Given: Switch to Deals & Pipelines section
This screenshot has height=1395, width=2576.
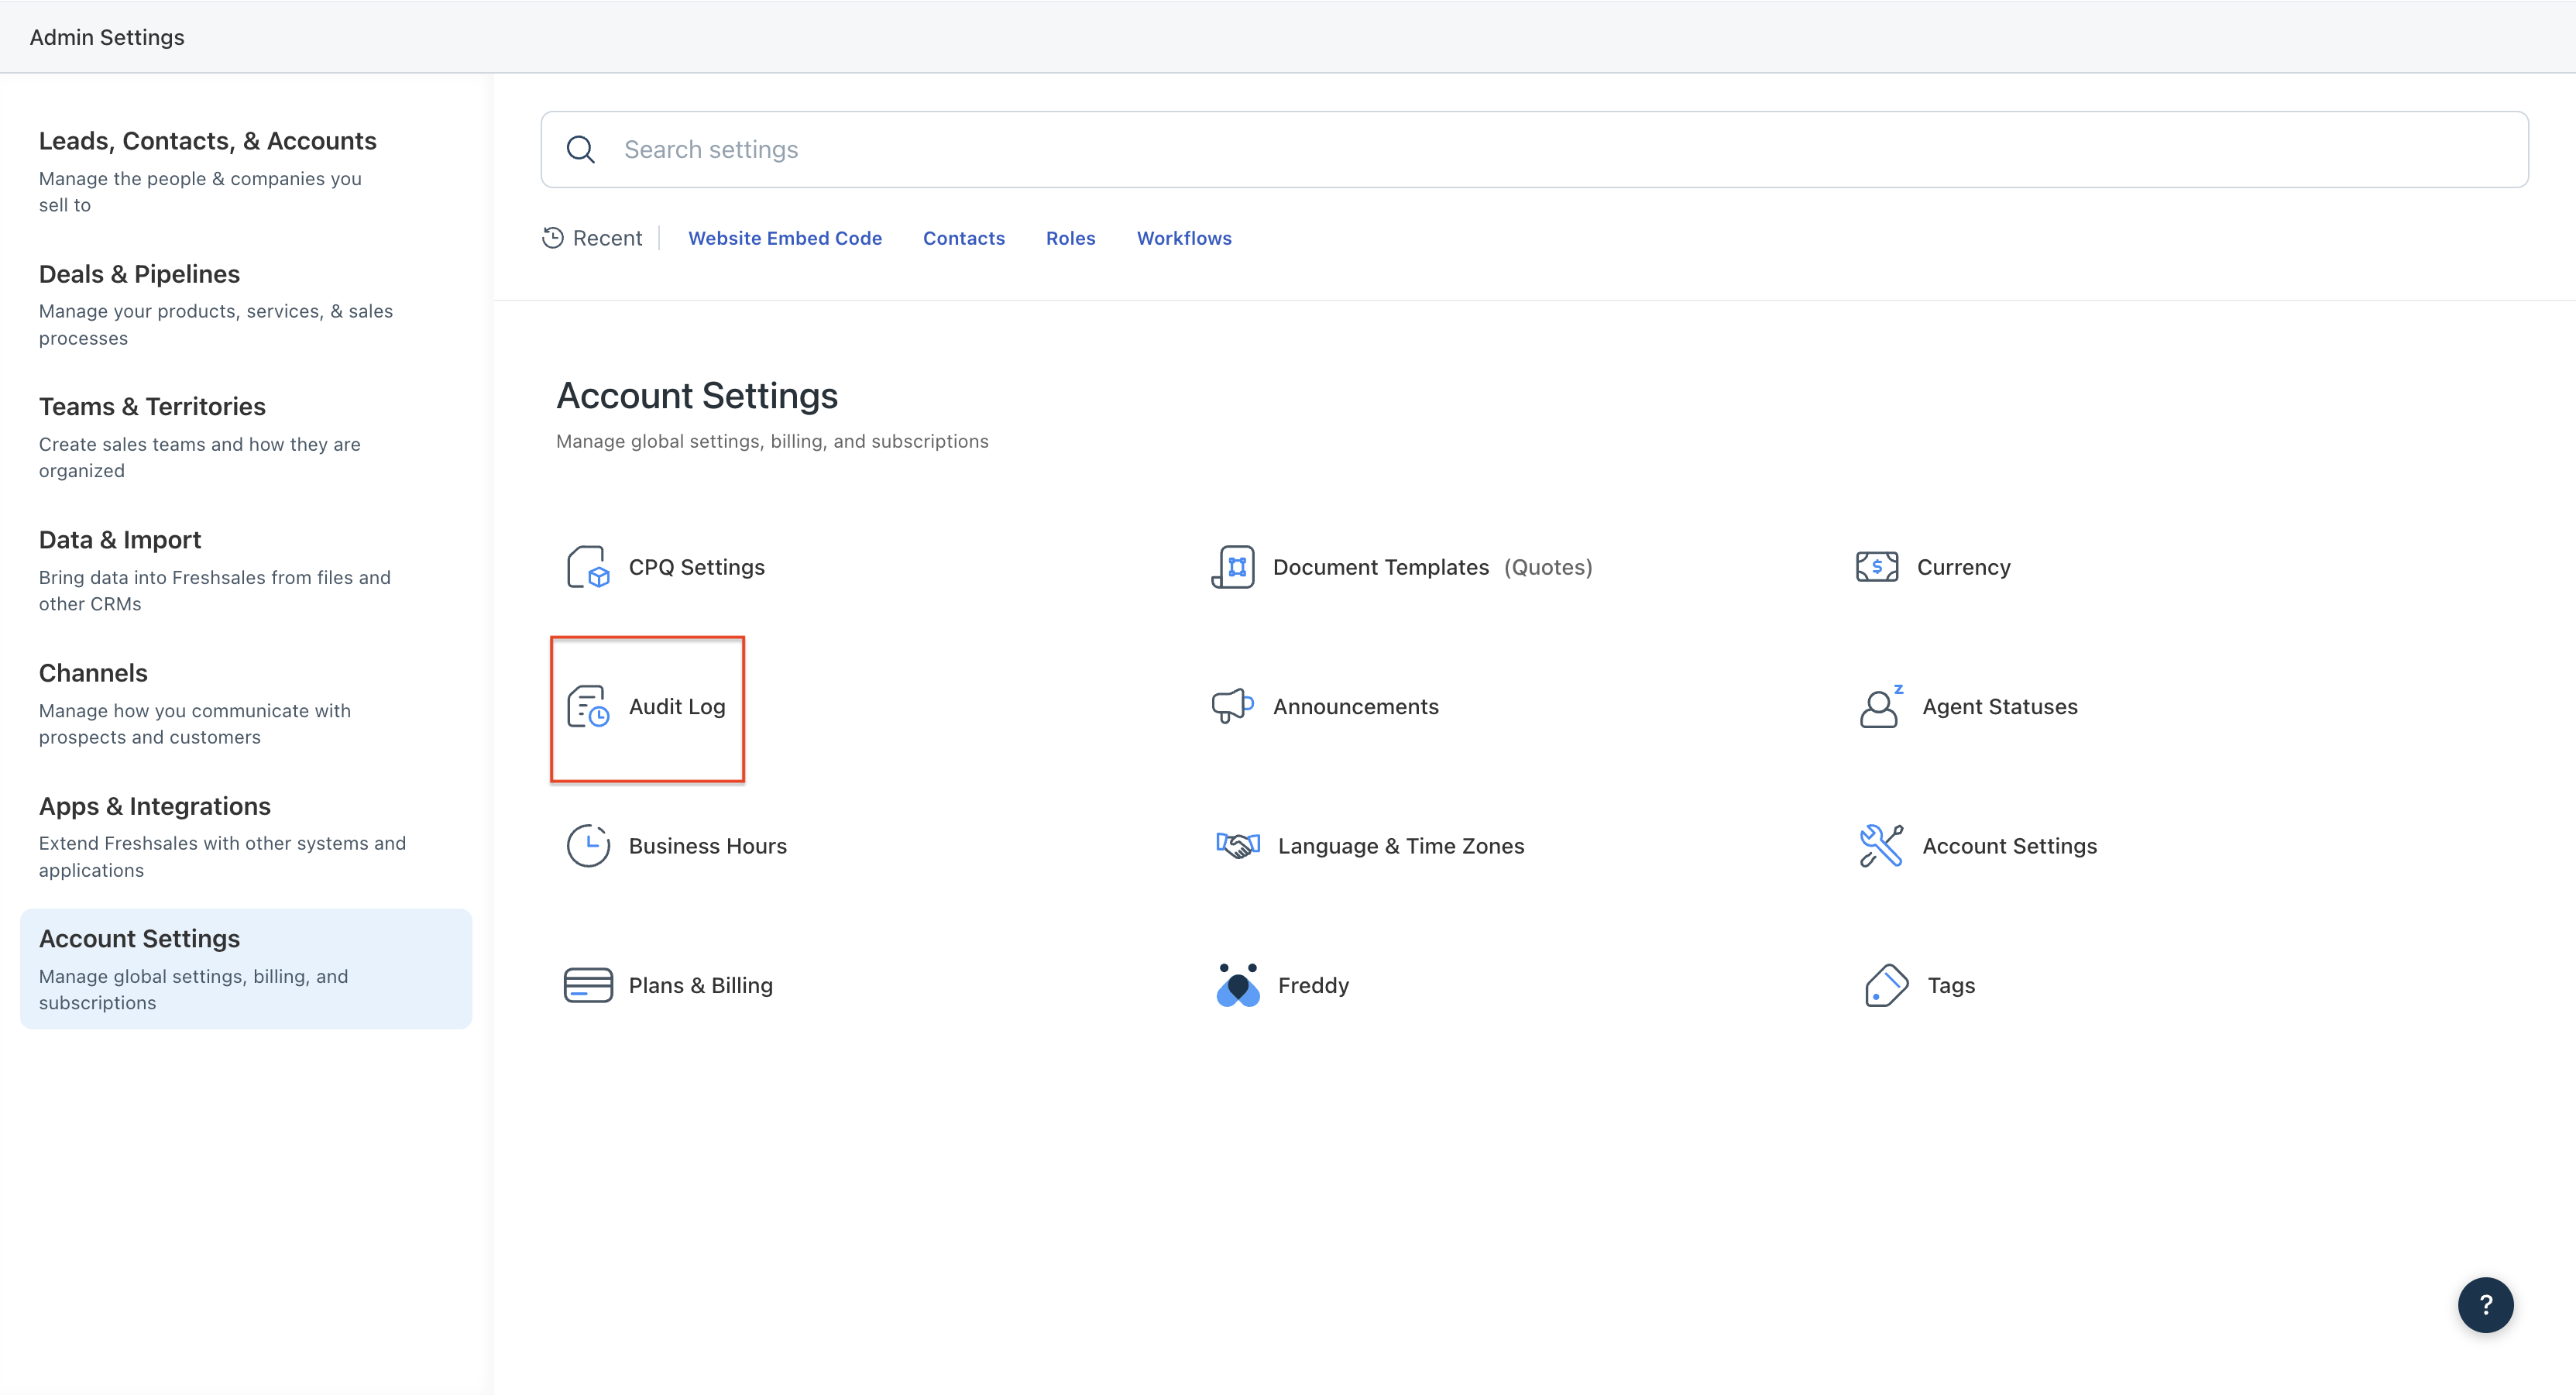Looking at the screenshot, I should tap(139, 275).
